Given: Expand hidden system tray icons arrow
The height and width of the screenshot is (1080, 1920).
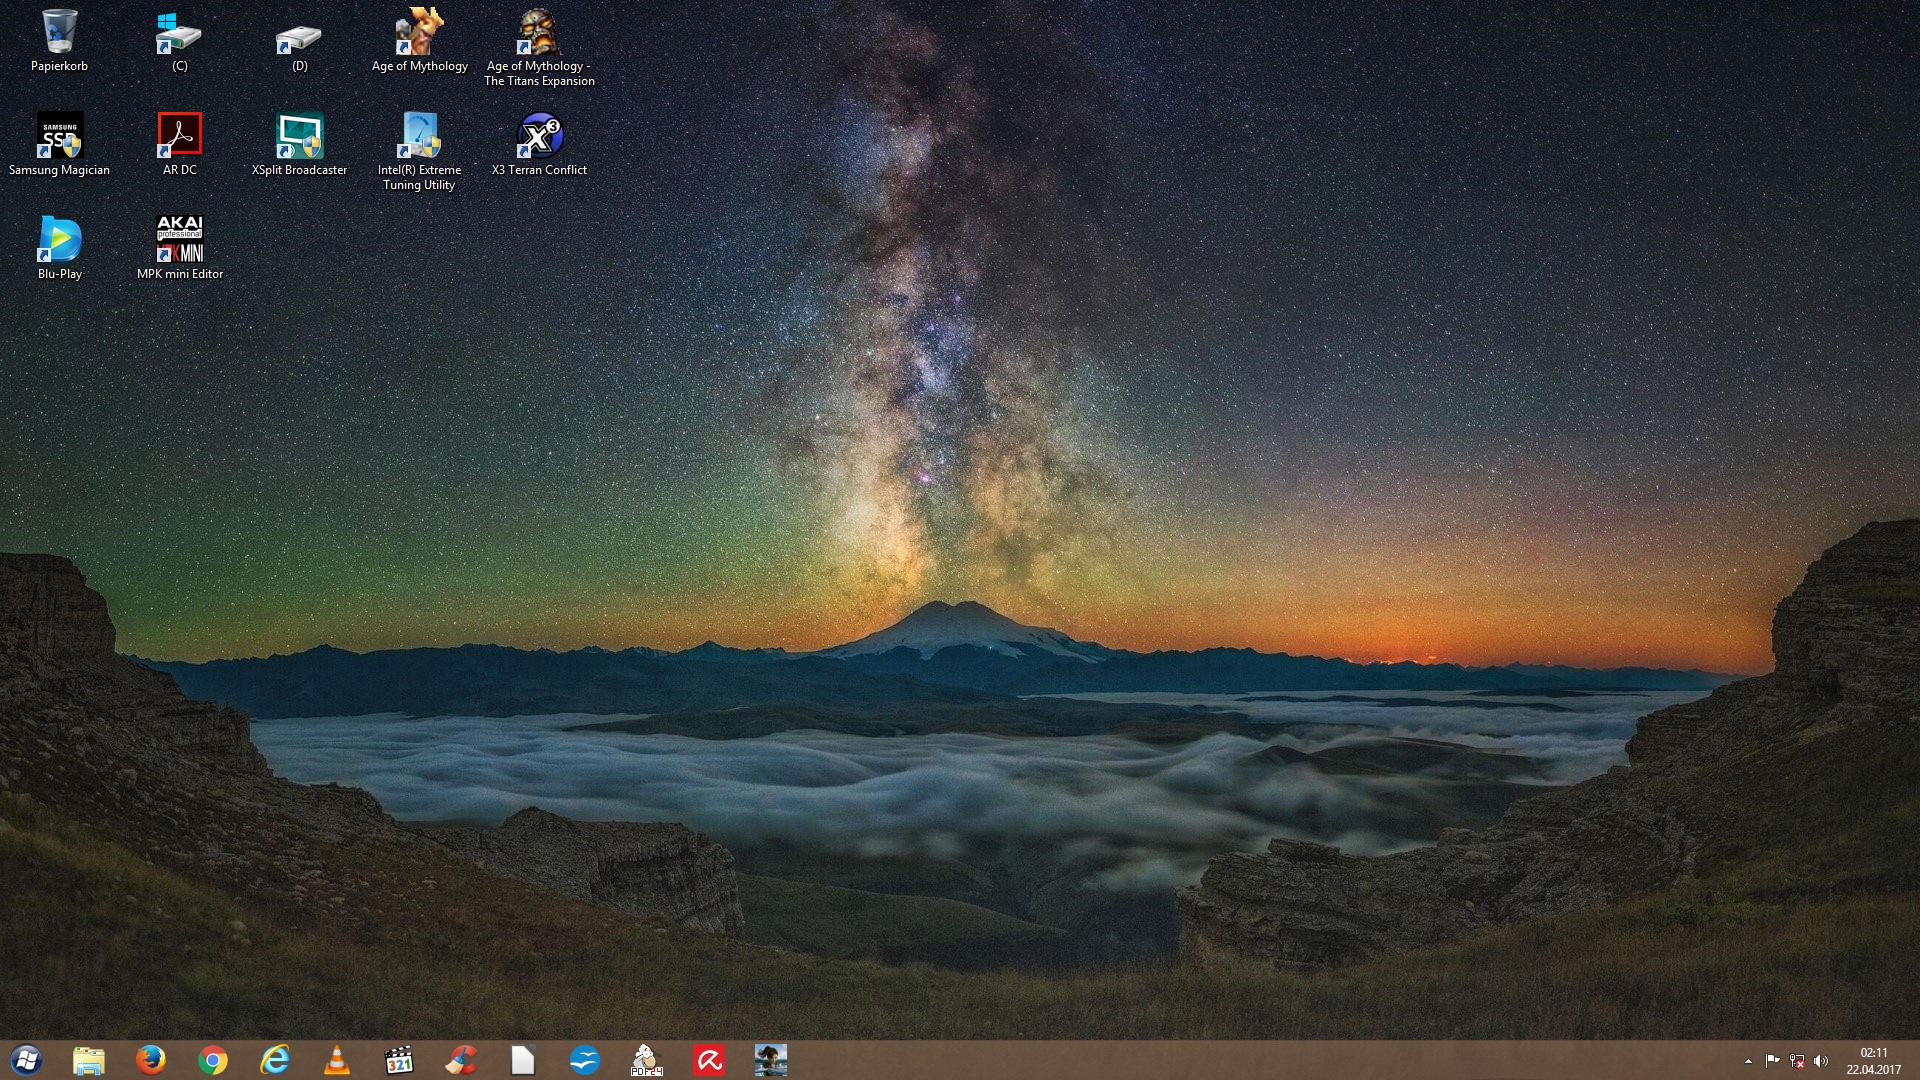Looking at the screenshot, I should point(1748,1061).
